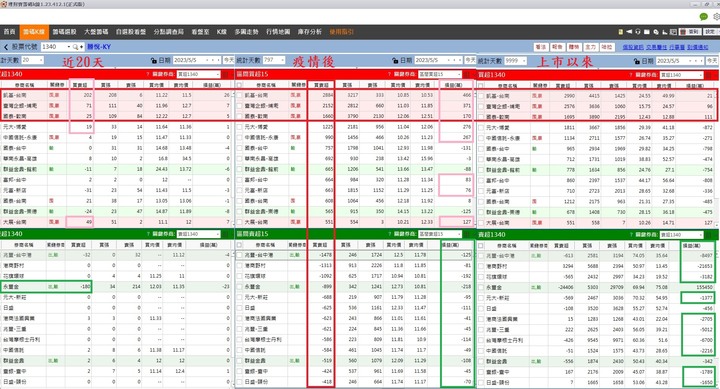The width and height of the screenshot is (720, 389).
Task: Open the 自選股看盤 tab
Action: 131,32
